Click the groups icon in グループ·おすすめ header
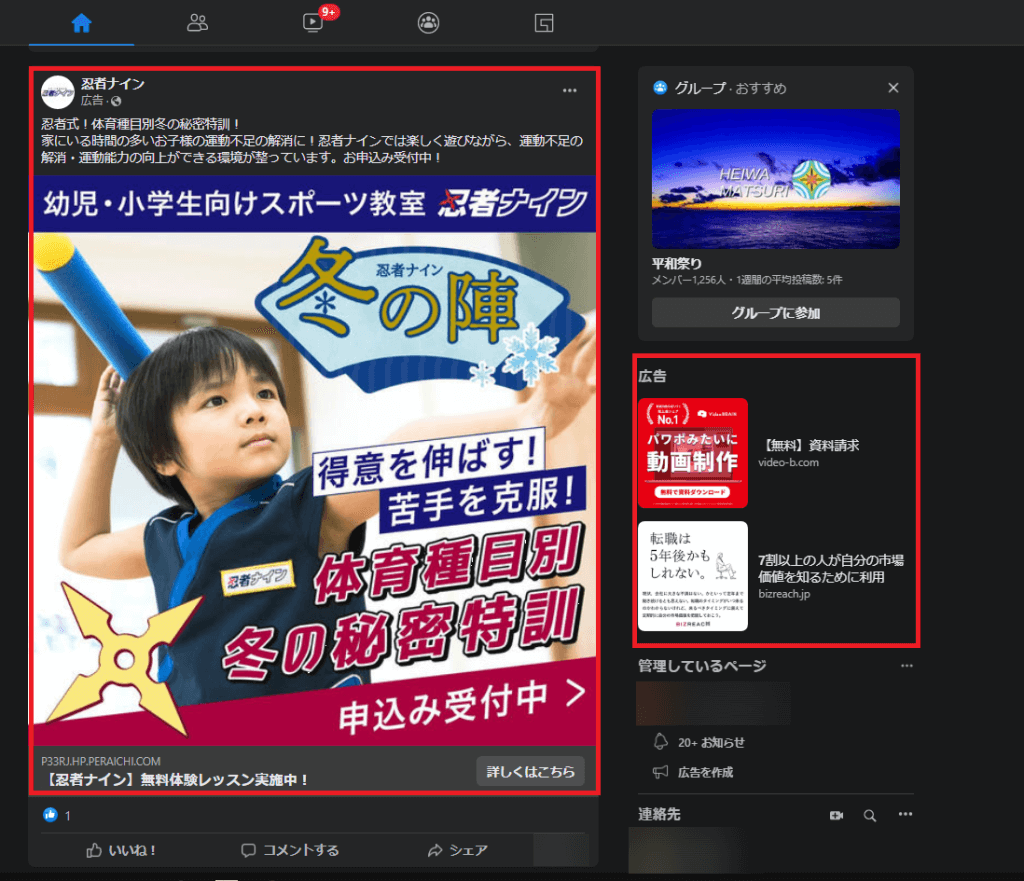The width and height of the screenshot is (1024, 881). [x=660, y=88]
